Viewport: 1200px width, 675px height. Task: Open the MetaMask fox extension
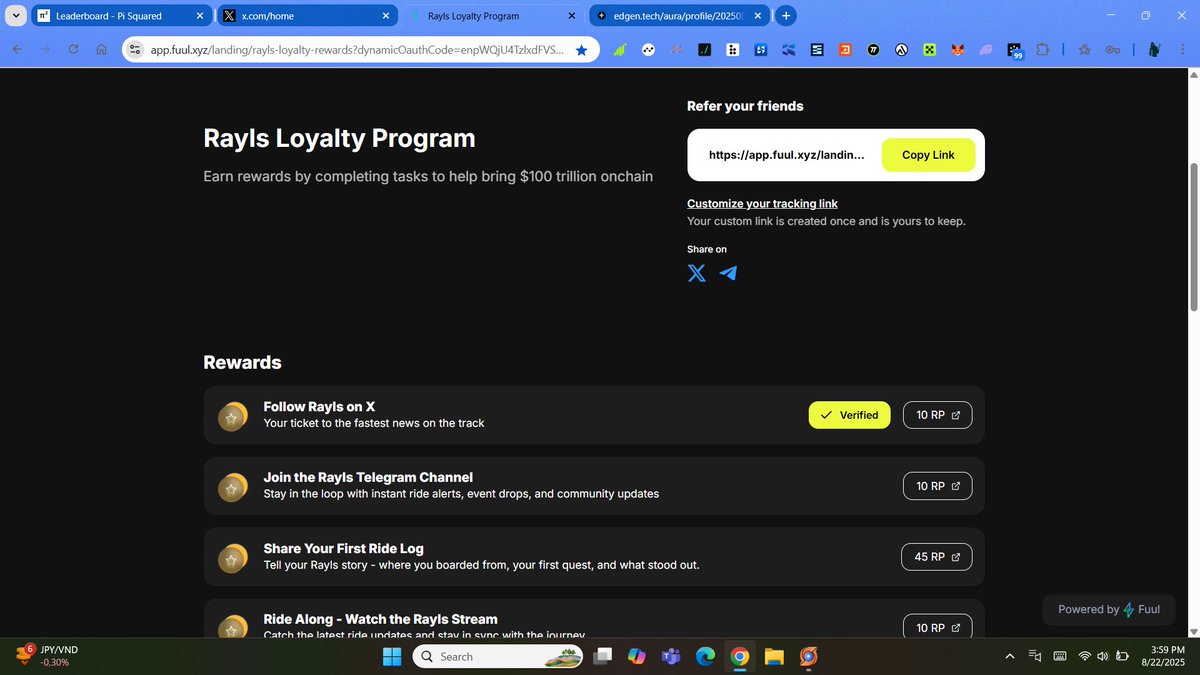pyautogui.click(x=958, y=49)
